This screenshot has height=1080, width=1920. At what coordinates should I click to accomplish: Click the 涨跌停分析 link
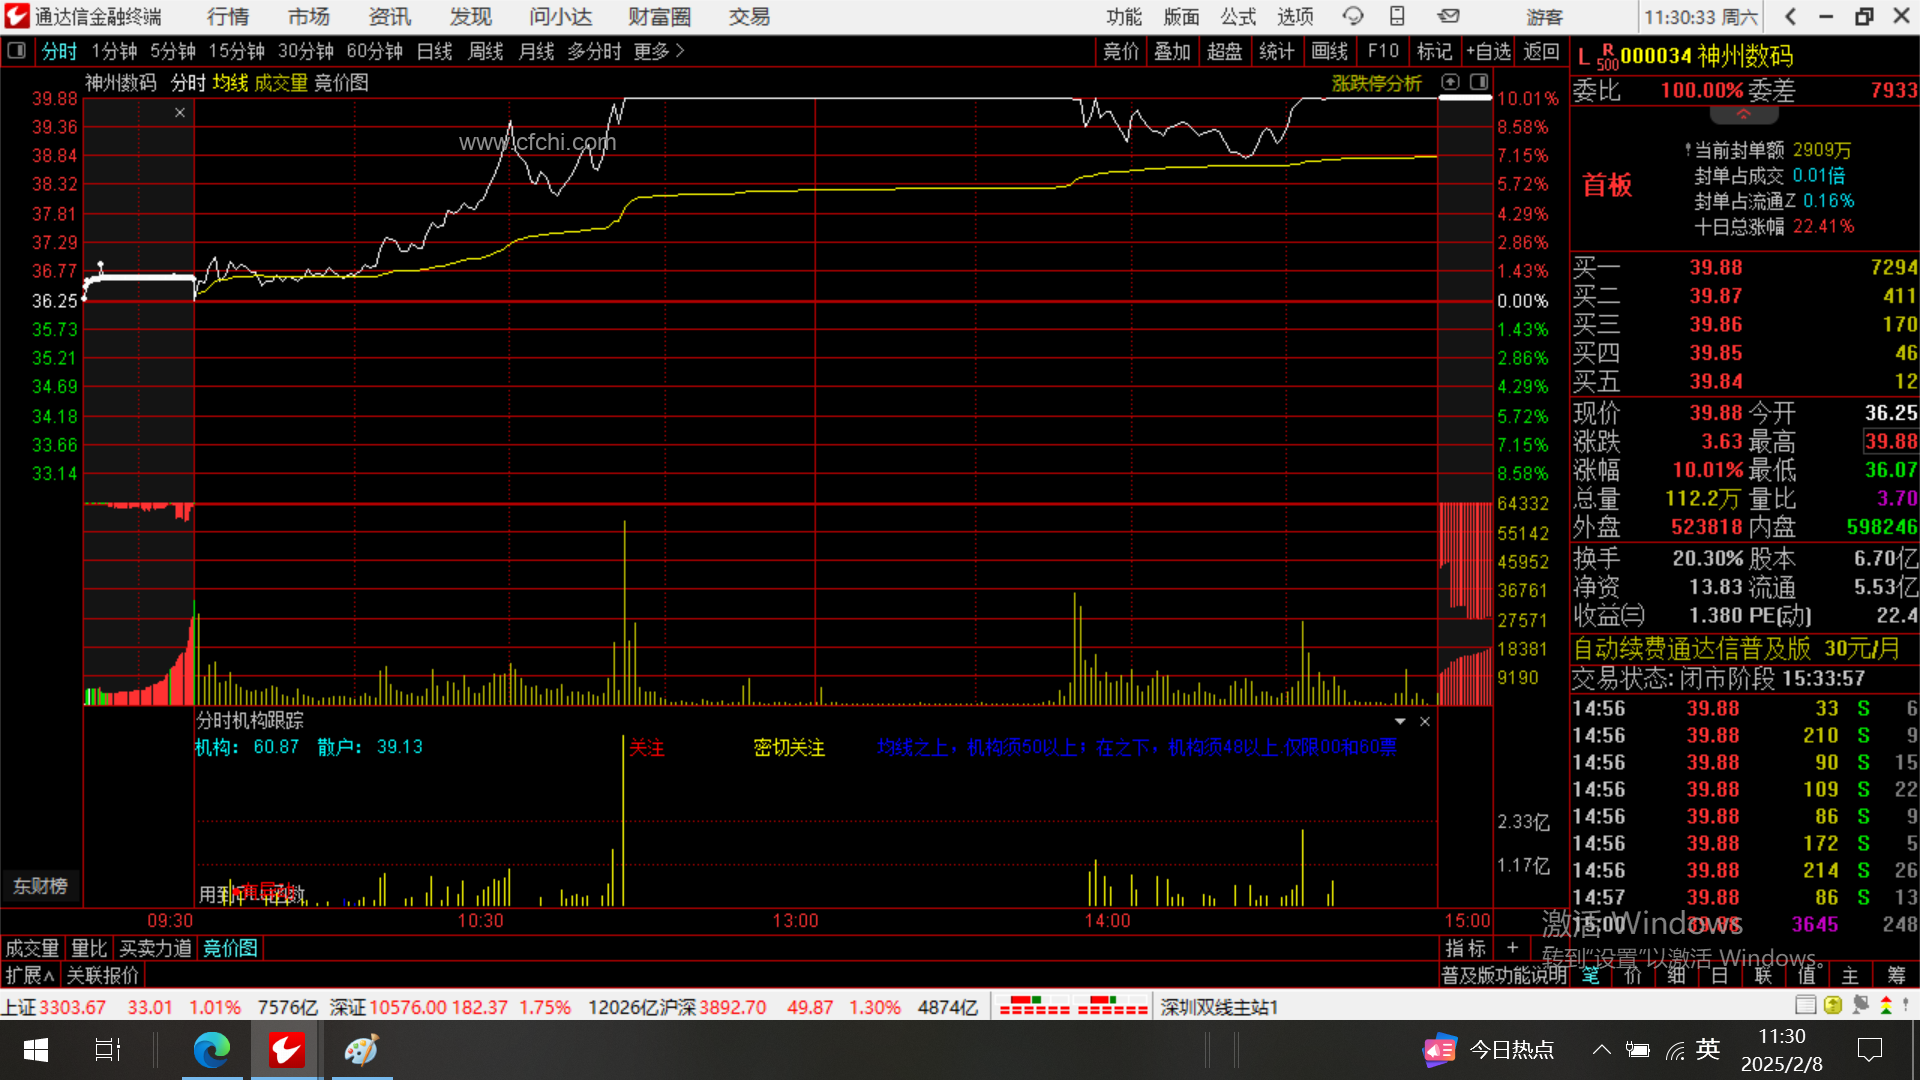point(1376,83)
